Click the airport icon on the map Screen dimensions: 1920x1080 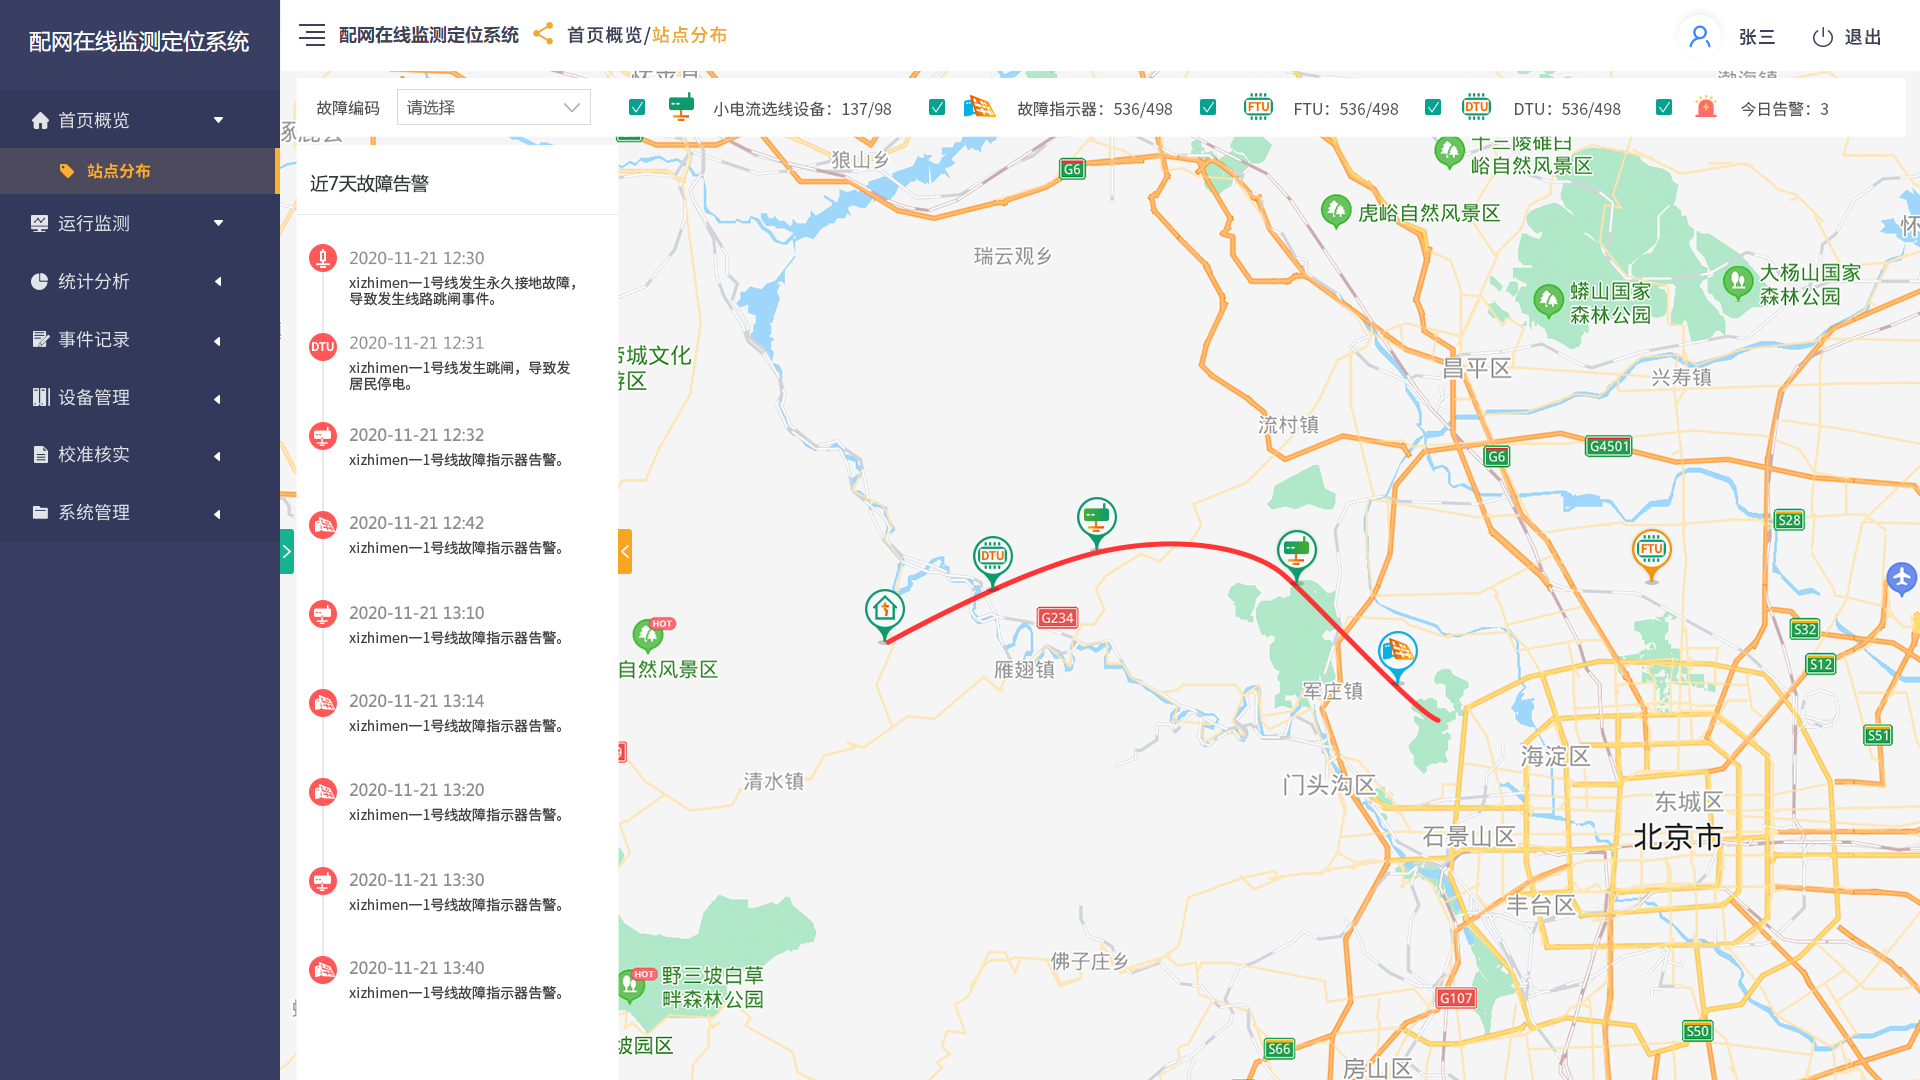coord(1901,577)
